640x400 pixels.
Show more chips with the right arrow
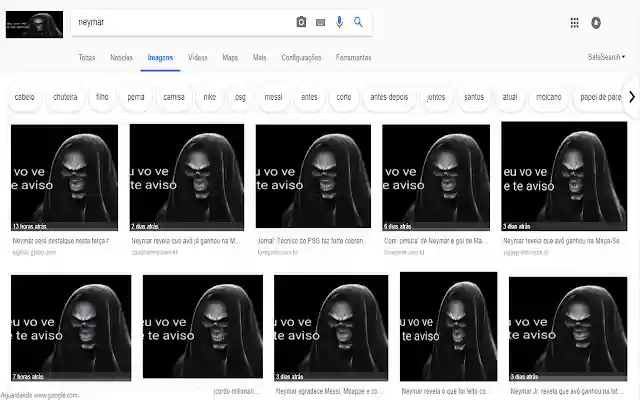632,97
